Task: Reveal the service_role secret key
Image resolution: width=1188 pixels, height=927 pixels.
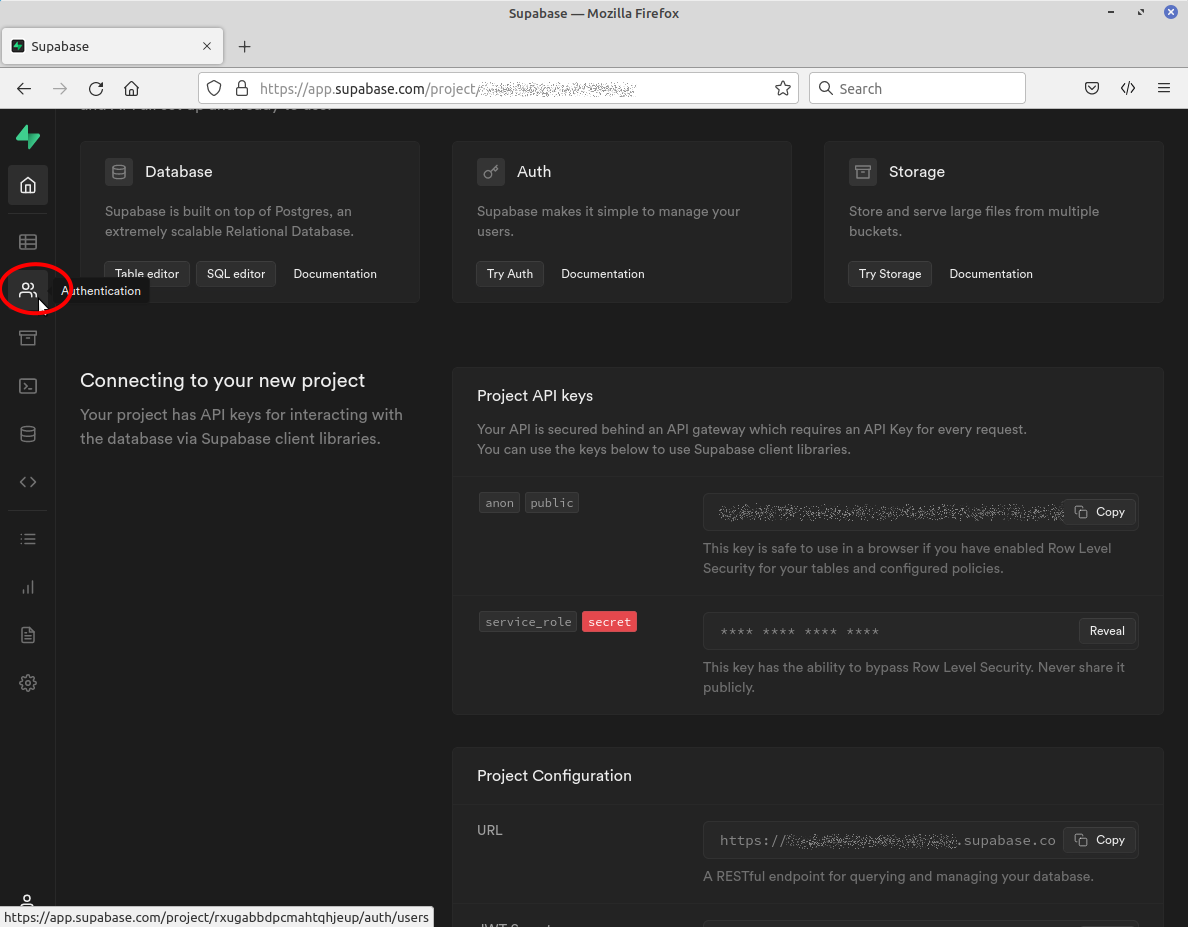Action: (x=1107, y=631)
